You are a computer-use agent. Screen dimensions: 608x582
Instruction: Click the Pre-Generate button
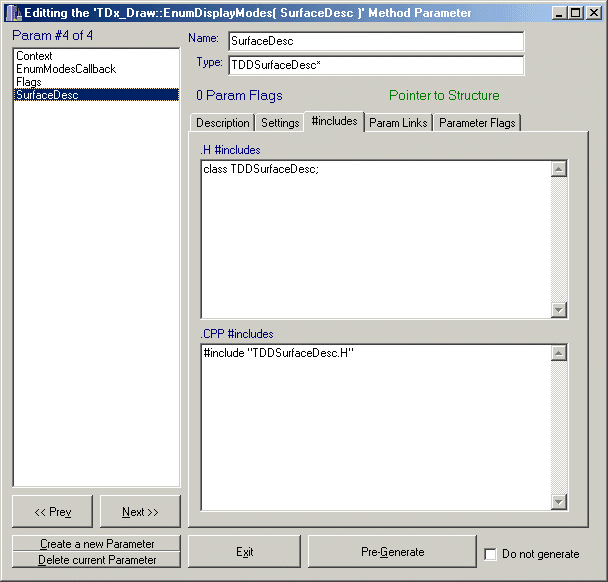point(392,552)
